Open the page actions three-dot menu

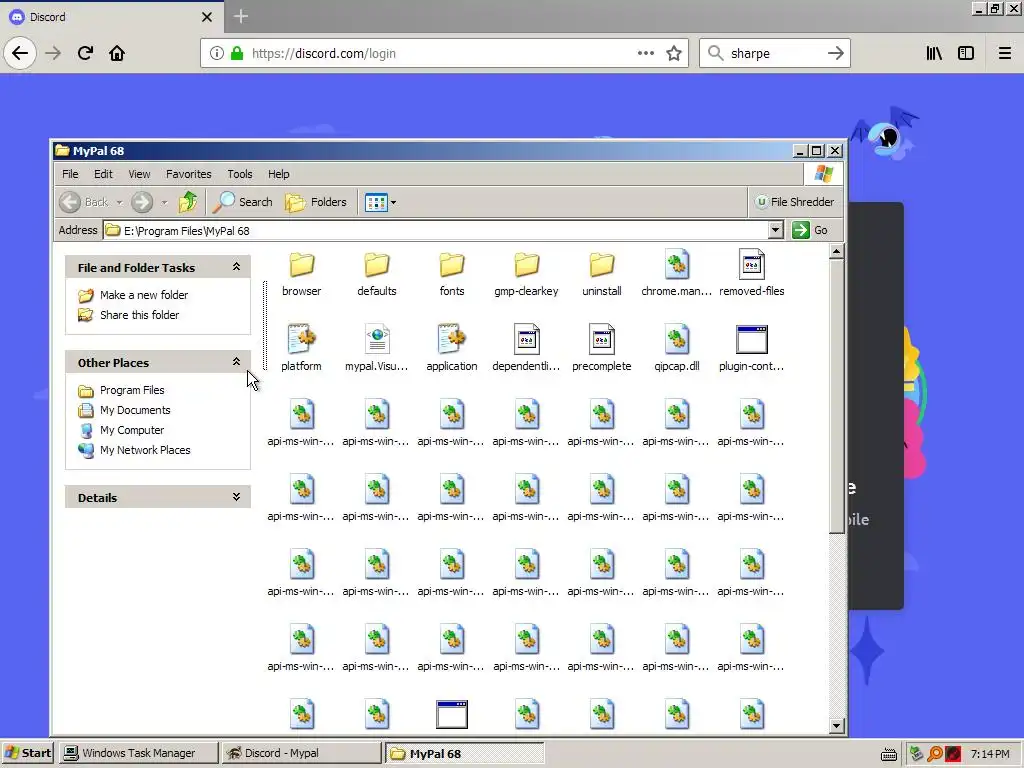coord(646,54)
